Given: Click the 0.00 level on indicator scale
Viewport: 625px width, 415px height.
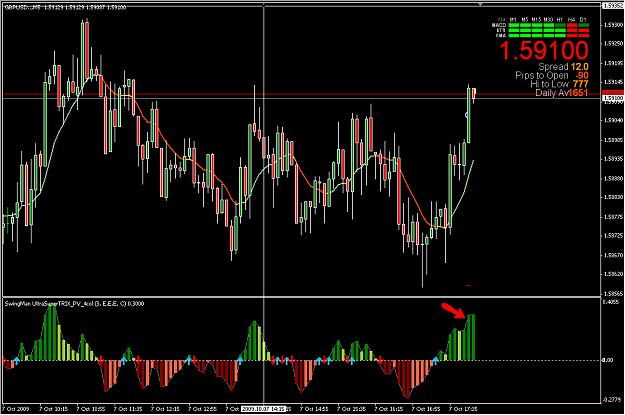Looking at the screenshot, I should 607,360.
